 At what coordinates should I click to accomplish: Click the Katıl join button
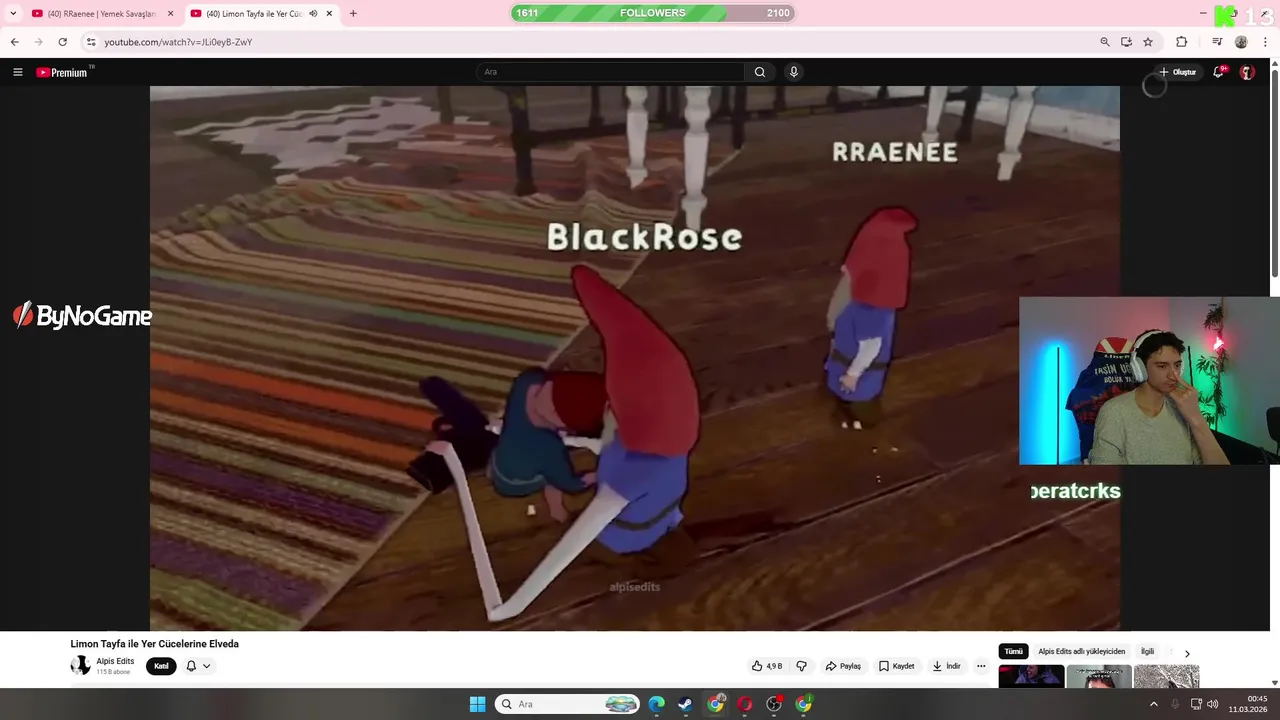(x=161, y=666)
